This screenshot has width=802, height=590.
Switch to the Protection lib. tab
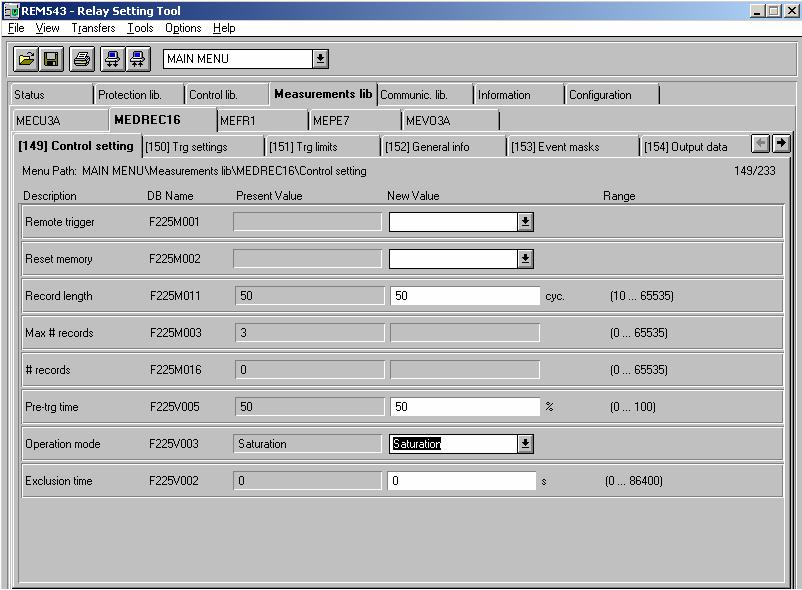click(x=139, y=95)
